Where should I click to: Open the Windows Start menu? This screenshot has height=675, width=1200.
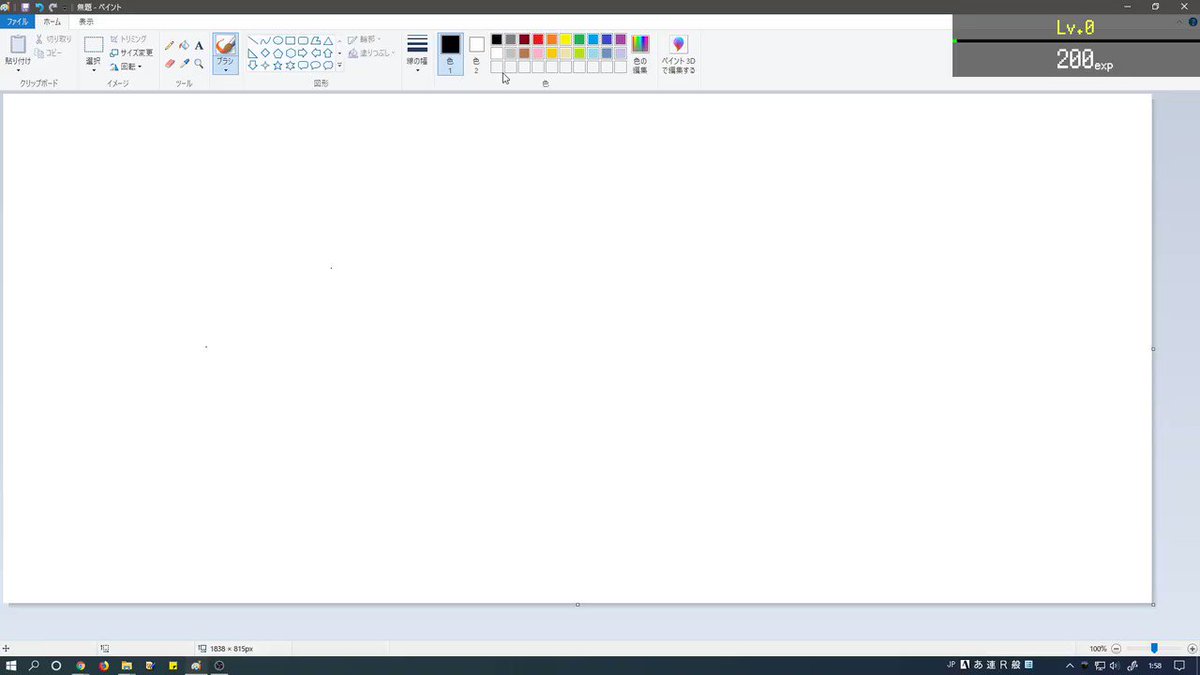[x=12, y=665]
